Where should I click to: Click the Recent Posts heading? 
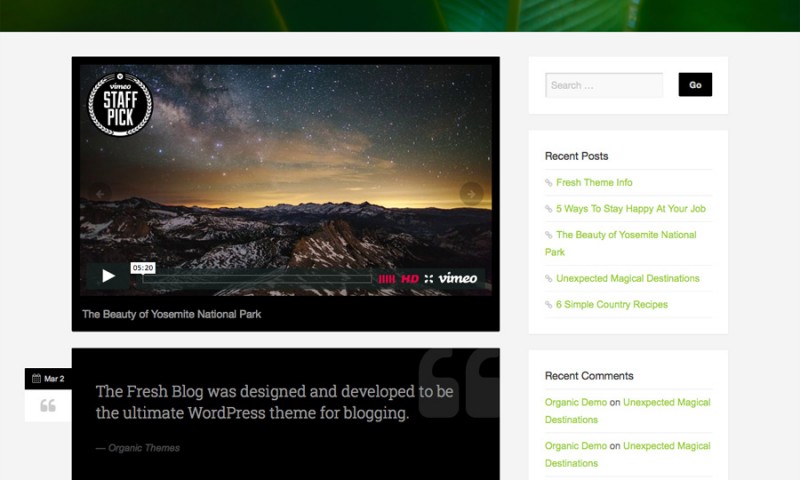tap(577, 156)
